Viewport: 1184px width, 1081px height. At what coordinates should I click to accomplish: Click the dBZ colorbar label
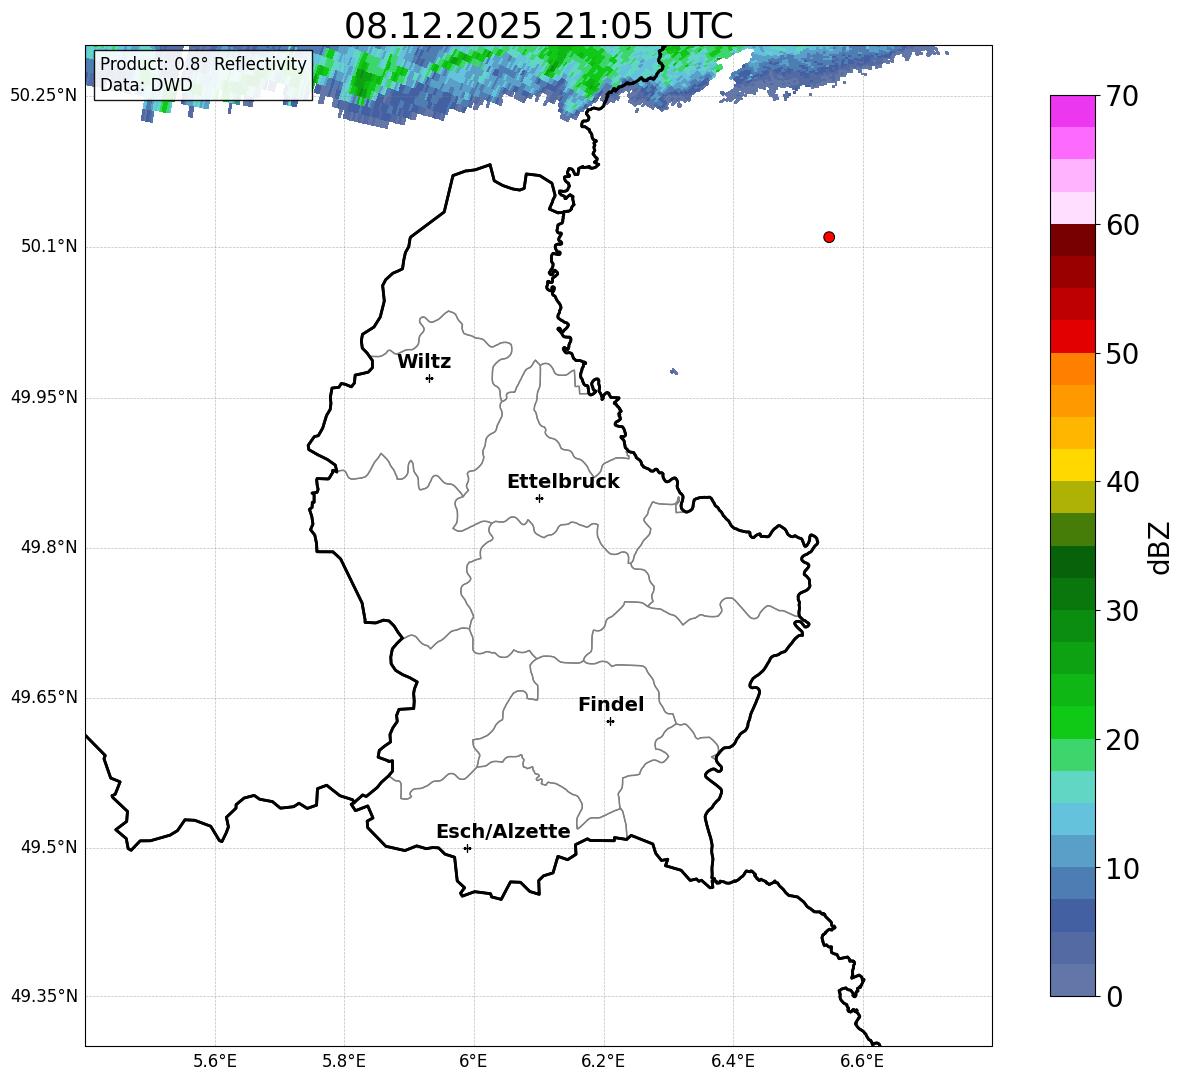pos(1159,548)
